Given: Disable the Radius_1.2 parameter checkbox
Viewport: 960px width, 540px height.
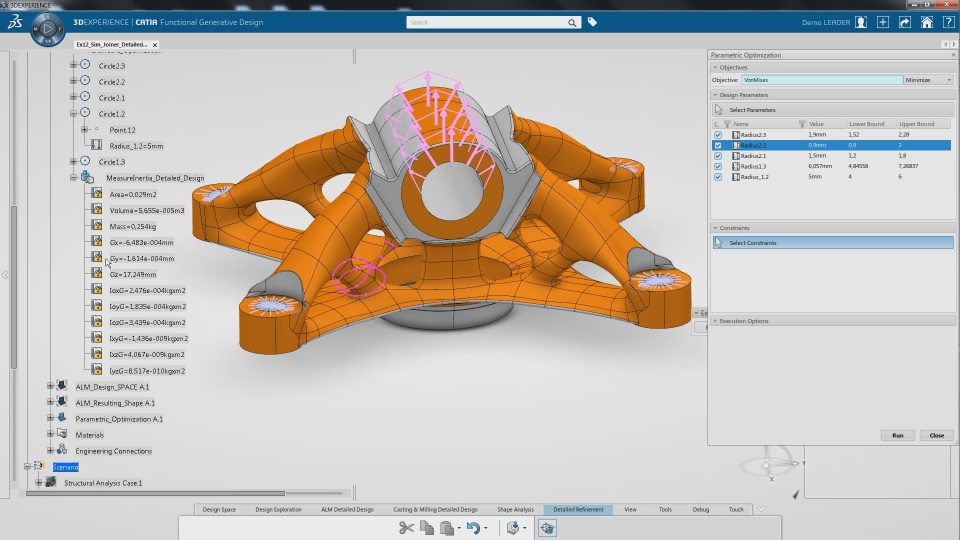Looking at the screenshot, I should point(718,177).
